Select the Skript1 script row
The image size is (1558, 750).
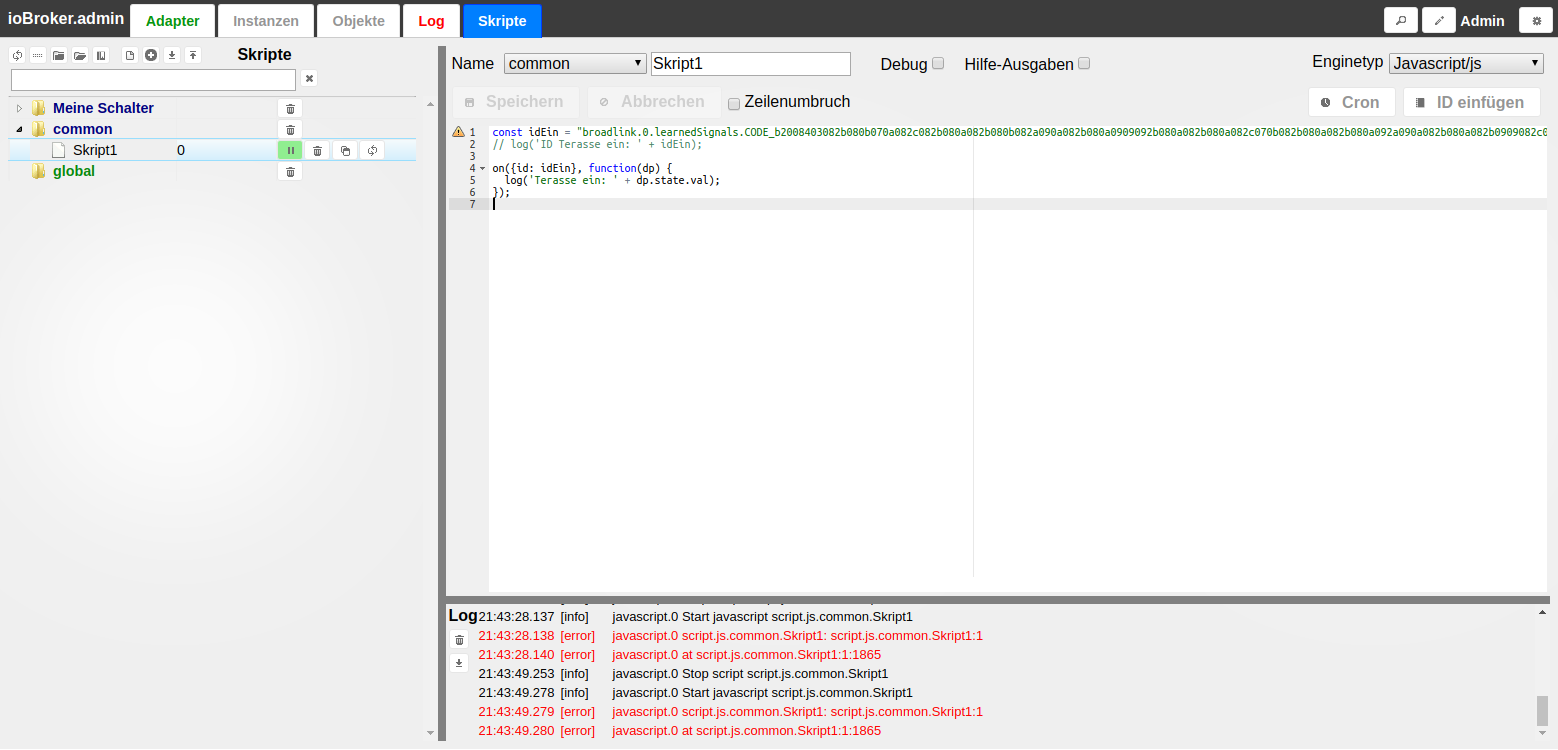coord(212,150)
